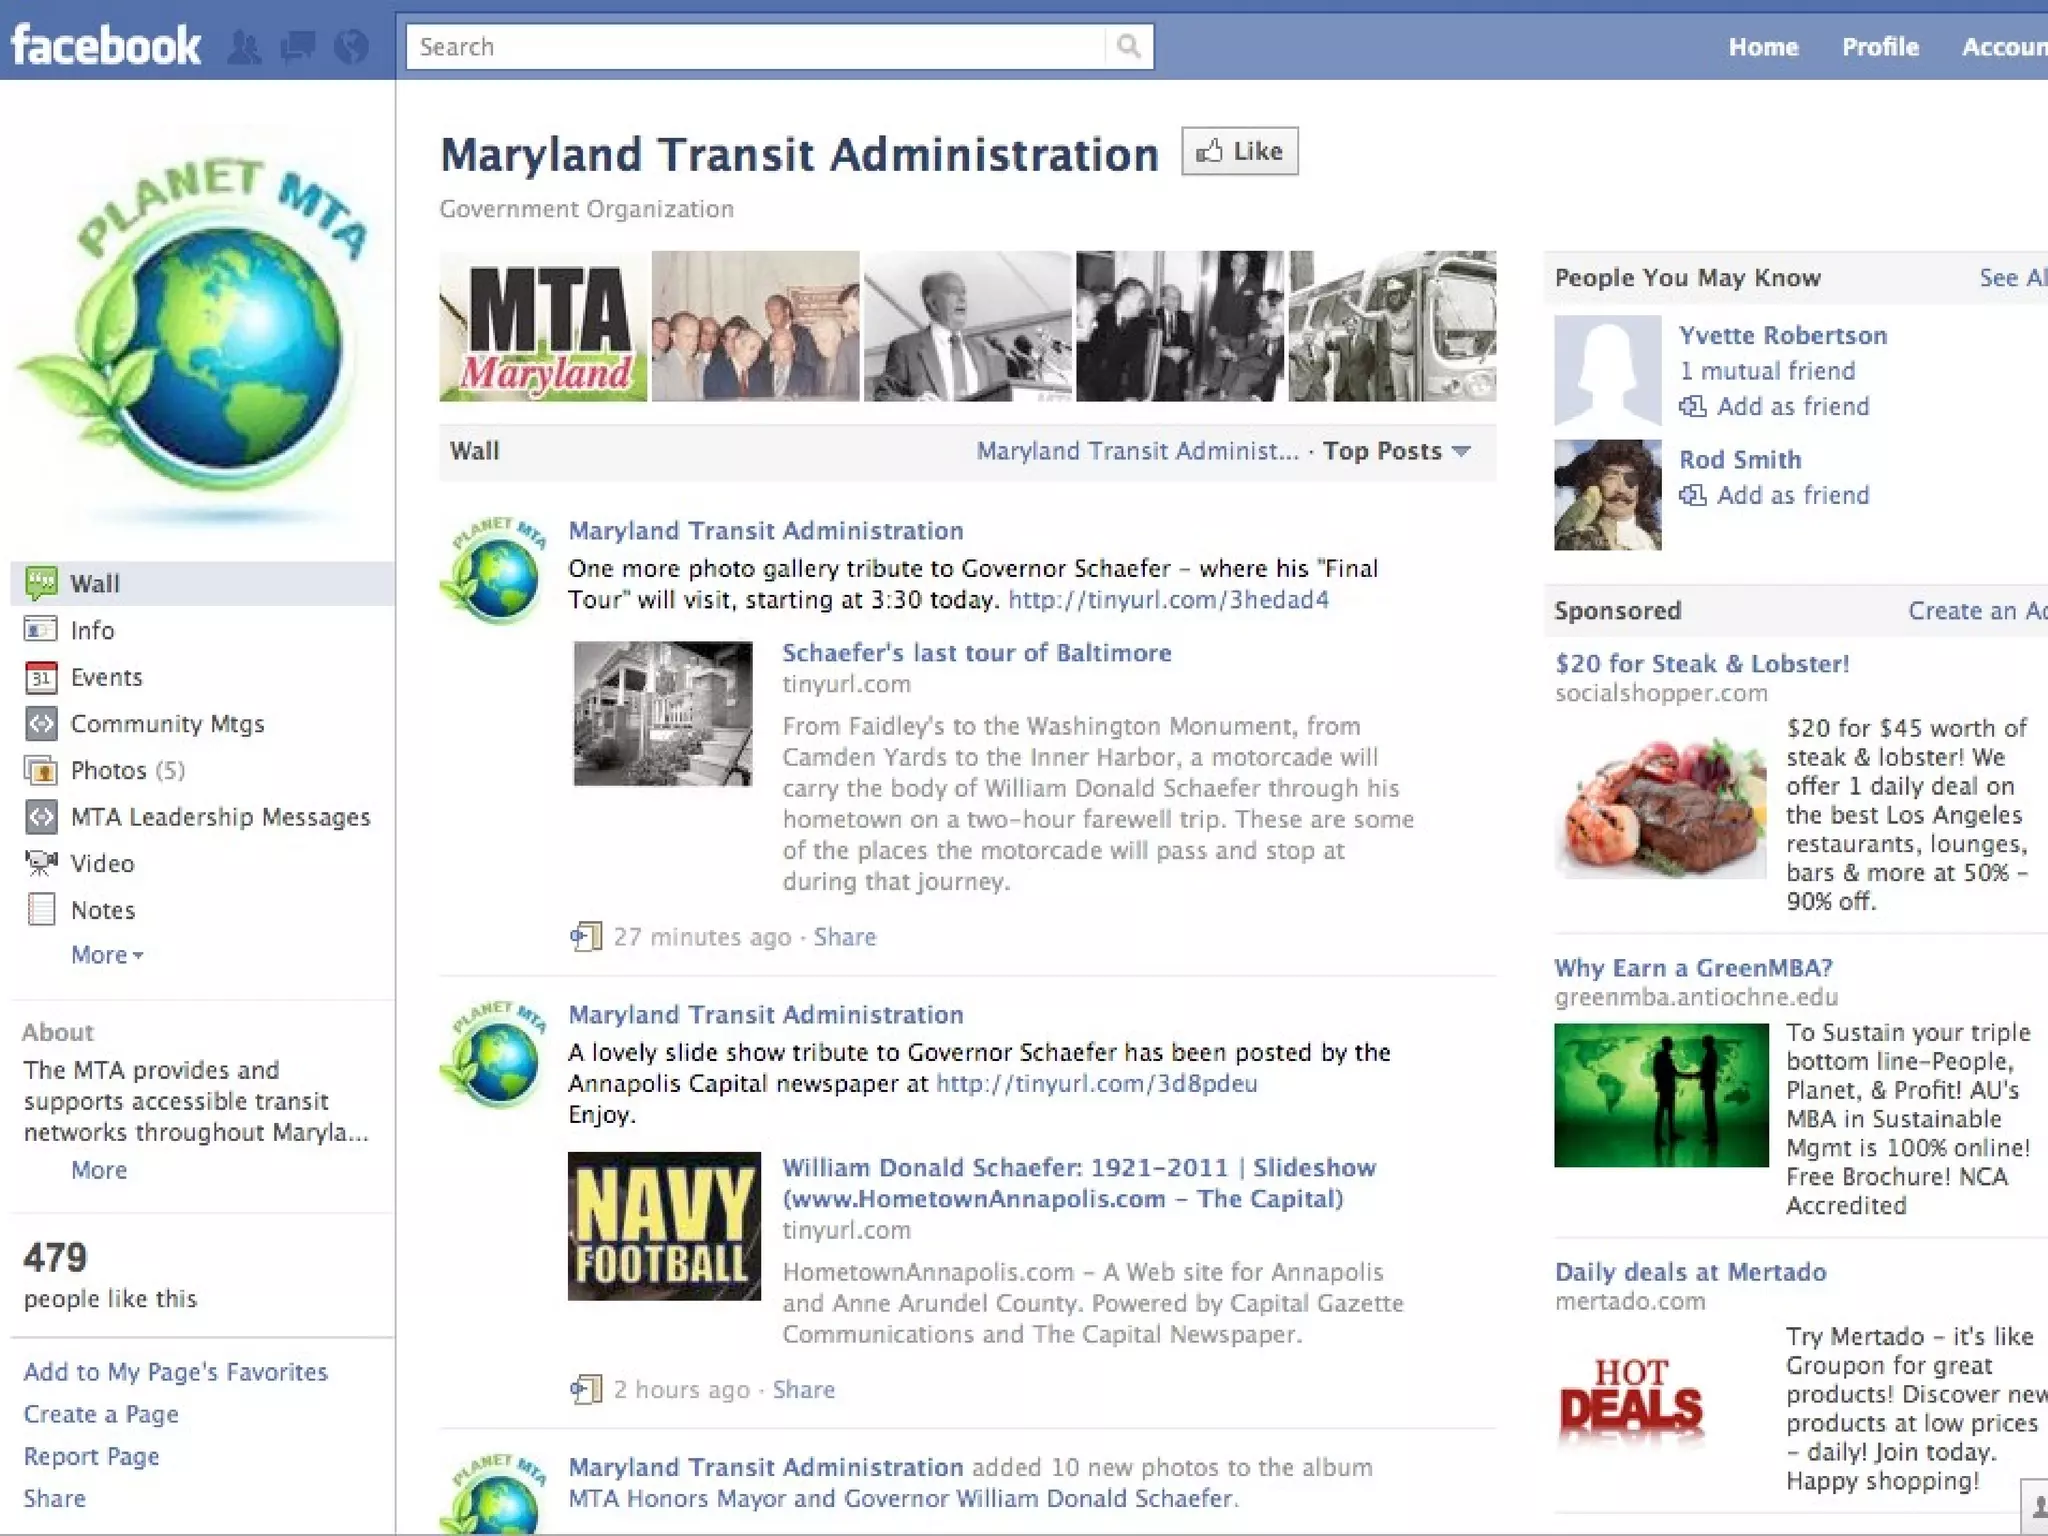Screen dimensions: 2048x1536
Task: Click the Notes icon in sidebar
Action: pyautogui.click(x=41, y=910)
